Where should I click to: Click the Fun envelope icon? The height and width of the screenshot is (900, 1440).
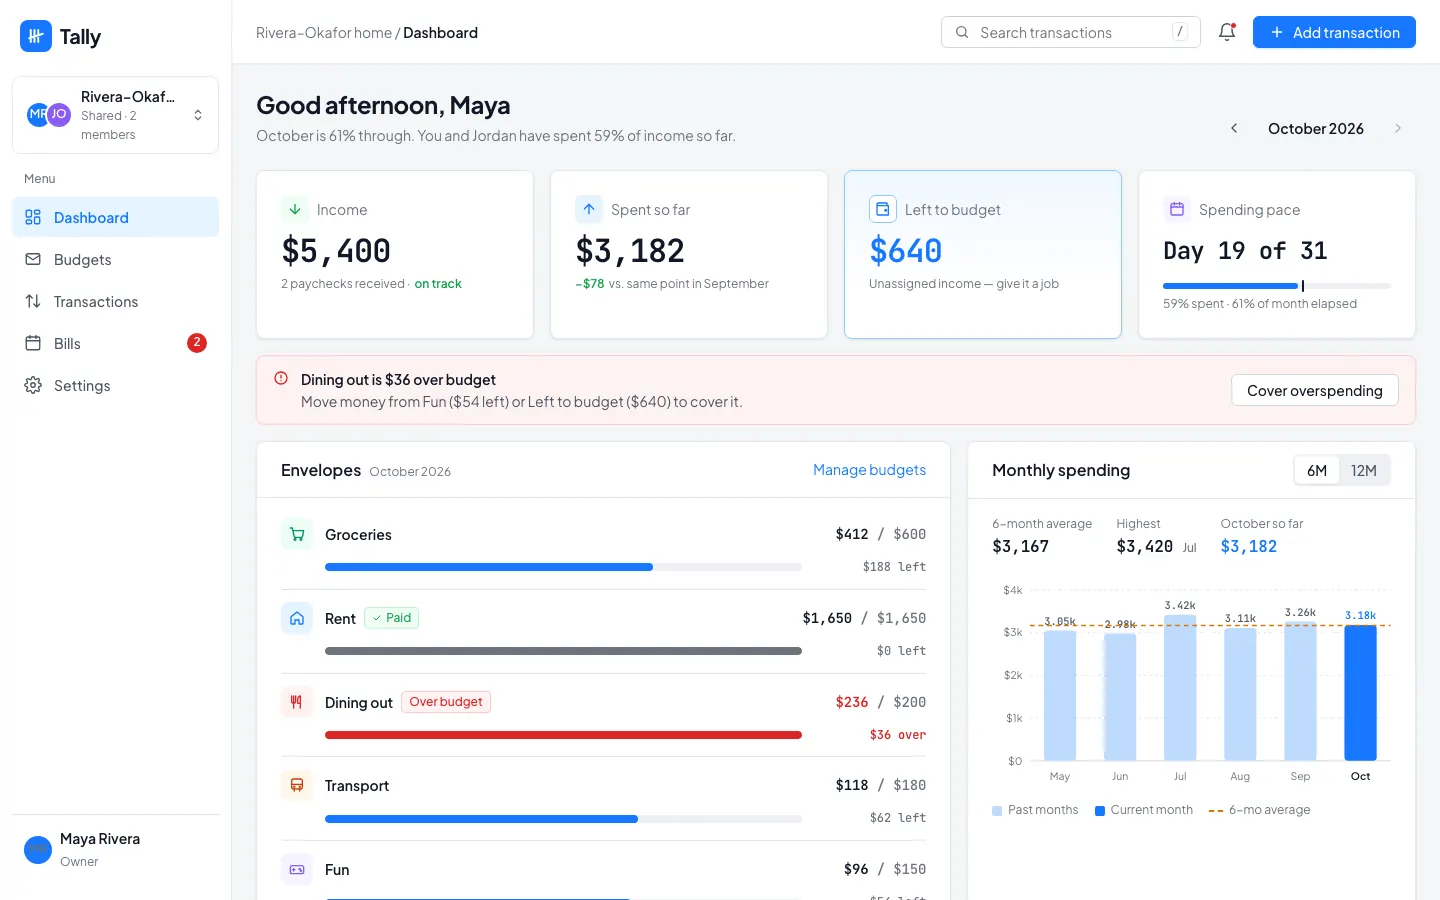tap(297, 869)
